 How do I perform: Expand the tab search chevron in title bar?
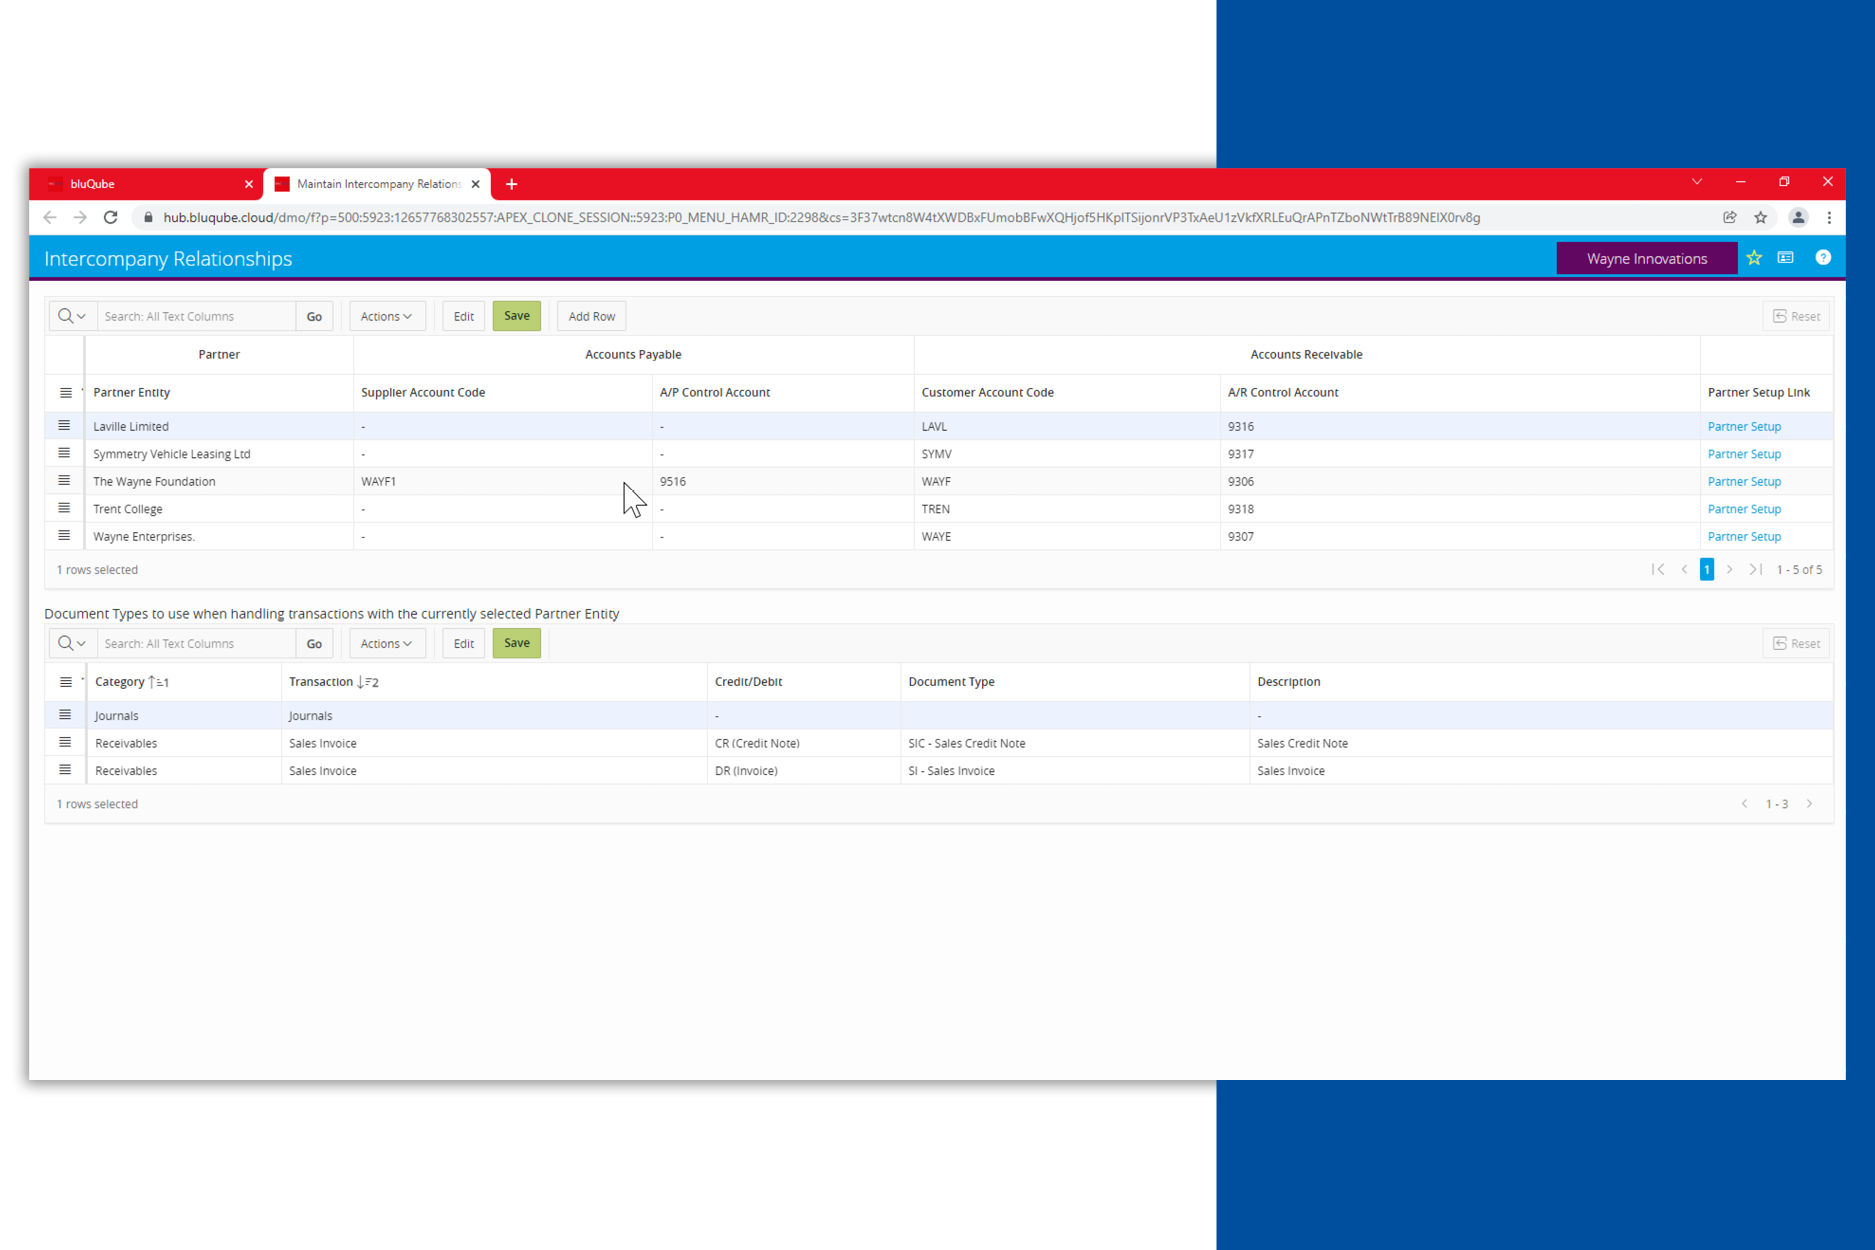(1697, 182)
